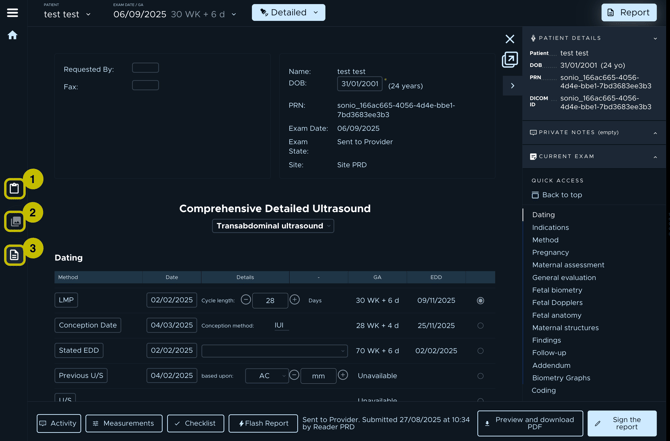
Task: Open the Measurements panel
Action: coord(124,423)
